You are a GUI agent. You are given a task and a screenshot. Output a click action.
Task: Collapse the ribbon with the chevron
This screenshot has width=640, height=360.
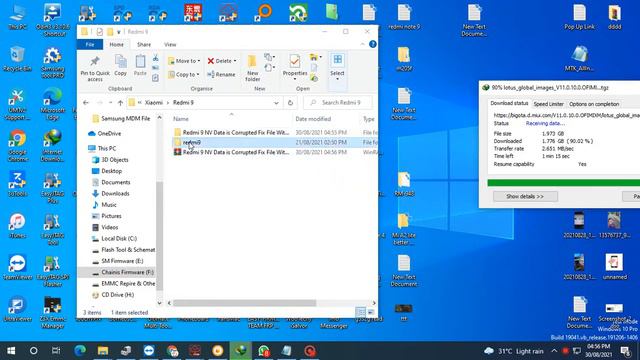(x=362, y=44)
